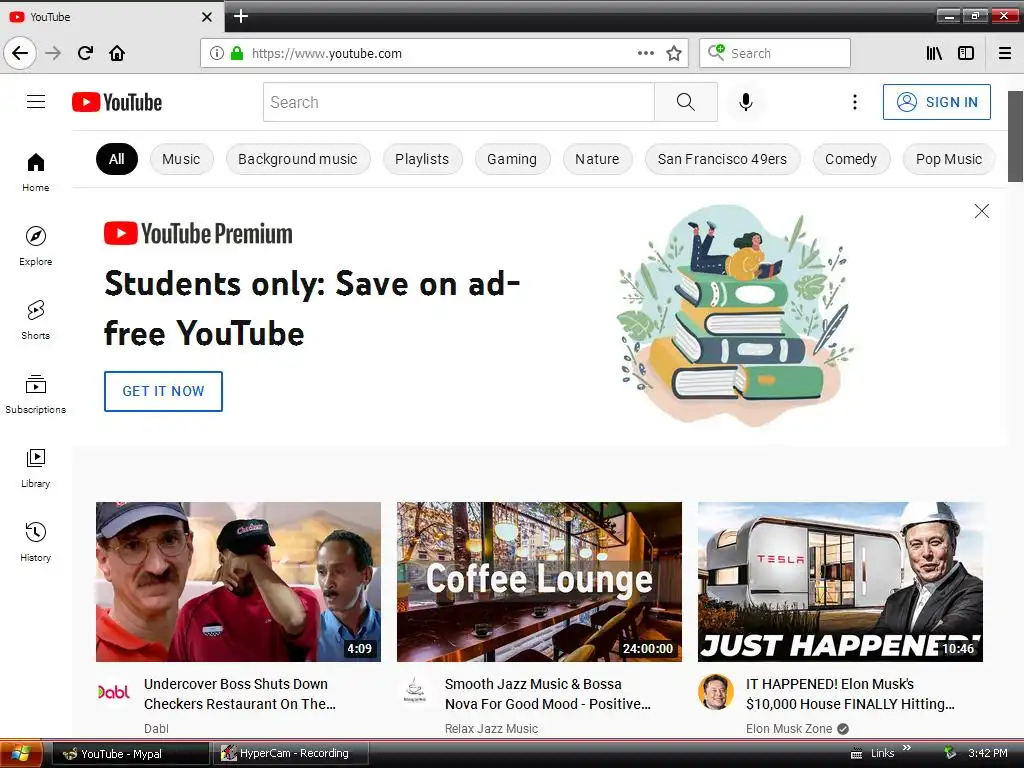Show site information icon in address bar
The image size is (1024, 768).
point(217,53)
